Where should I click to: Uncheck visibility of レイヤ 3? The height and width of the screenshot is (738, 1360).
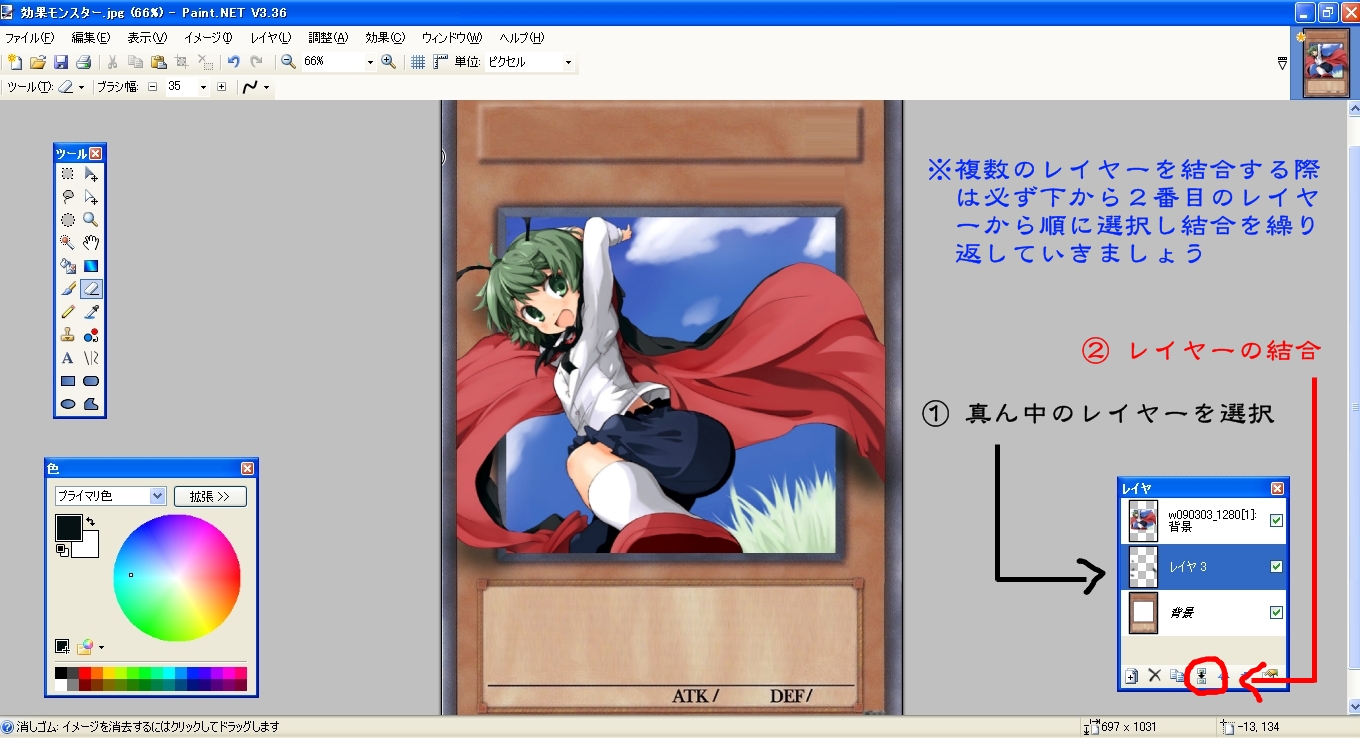[1276, 566]
